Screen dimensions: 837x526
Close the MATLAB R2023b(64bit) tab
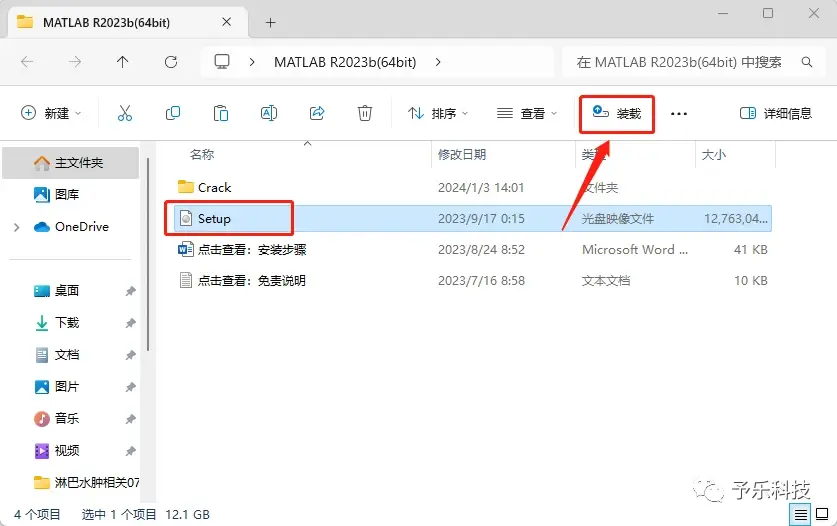227,22
